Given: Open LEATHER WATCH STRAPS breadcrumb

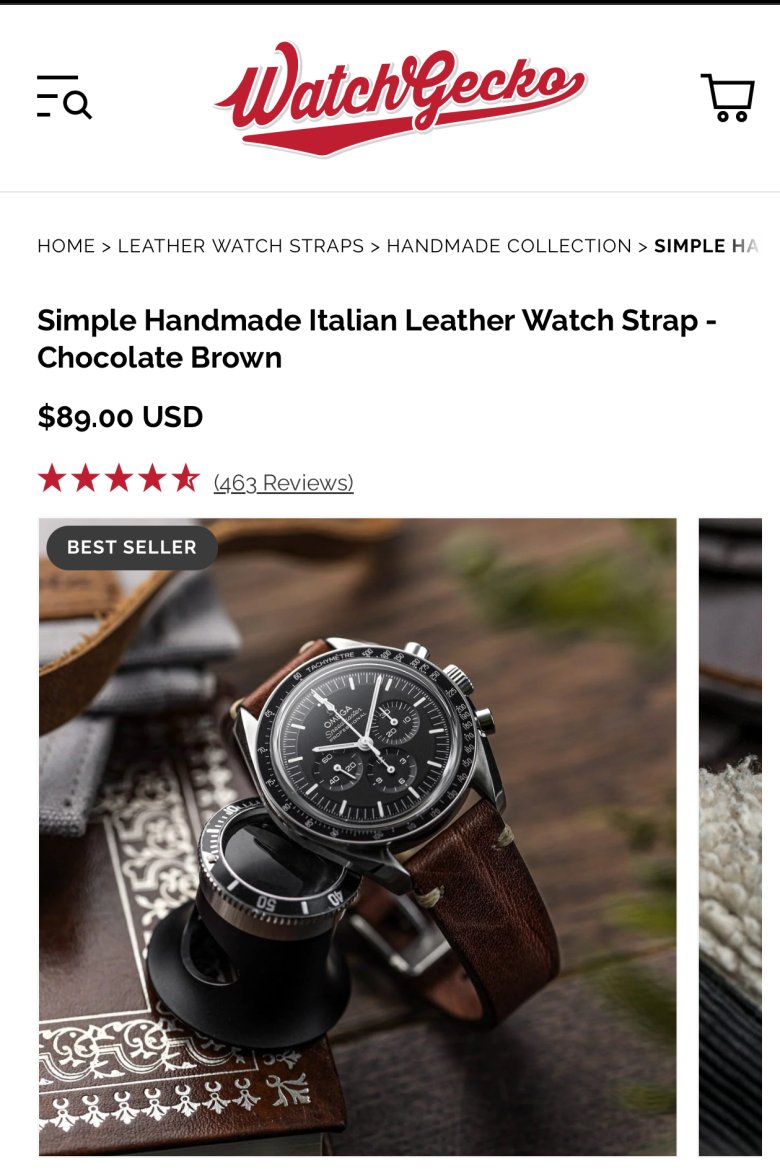Looking at the screenshot, I should click(241, 246).
